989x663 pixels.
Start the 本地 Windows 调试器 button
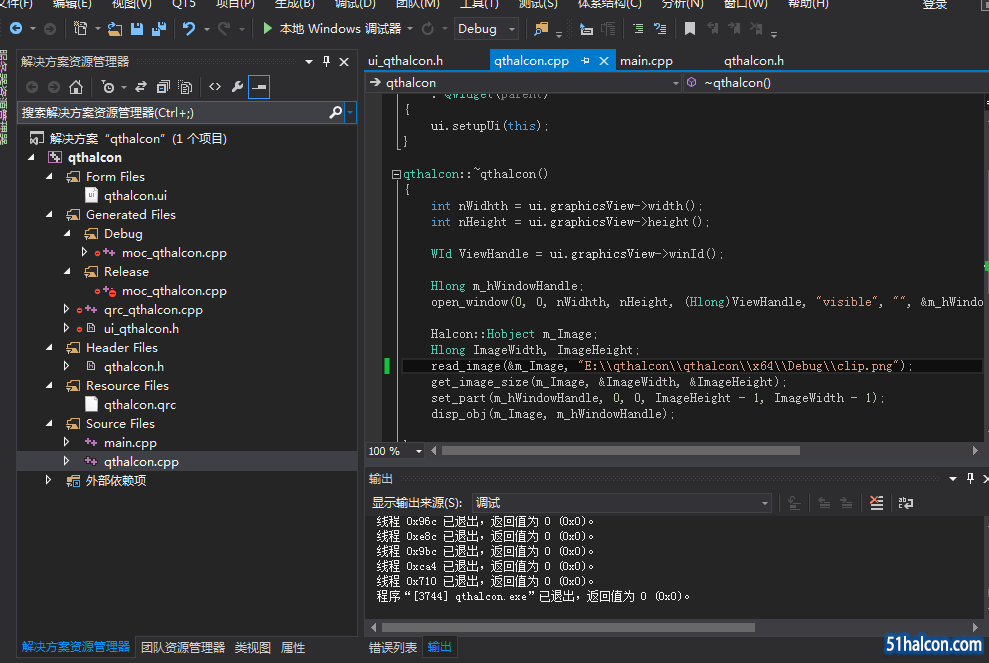[331, 29]
